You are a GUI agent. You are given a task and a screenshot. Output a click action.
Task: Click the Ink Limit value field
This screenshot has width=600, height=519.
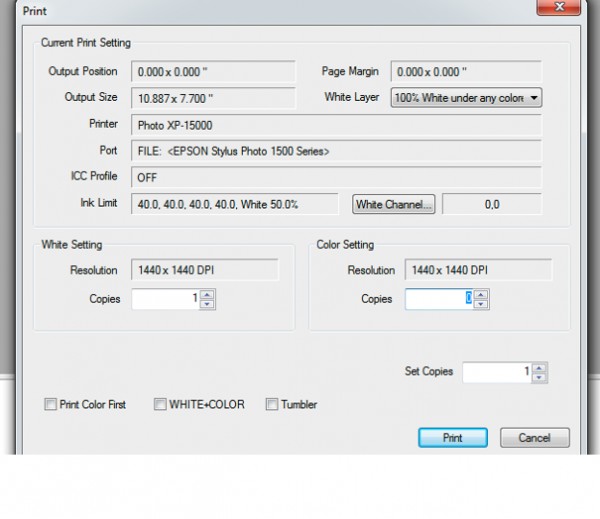(239, 205)
